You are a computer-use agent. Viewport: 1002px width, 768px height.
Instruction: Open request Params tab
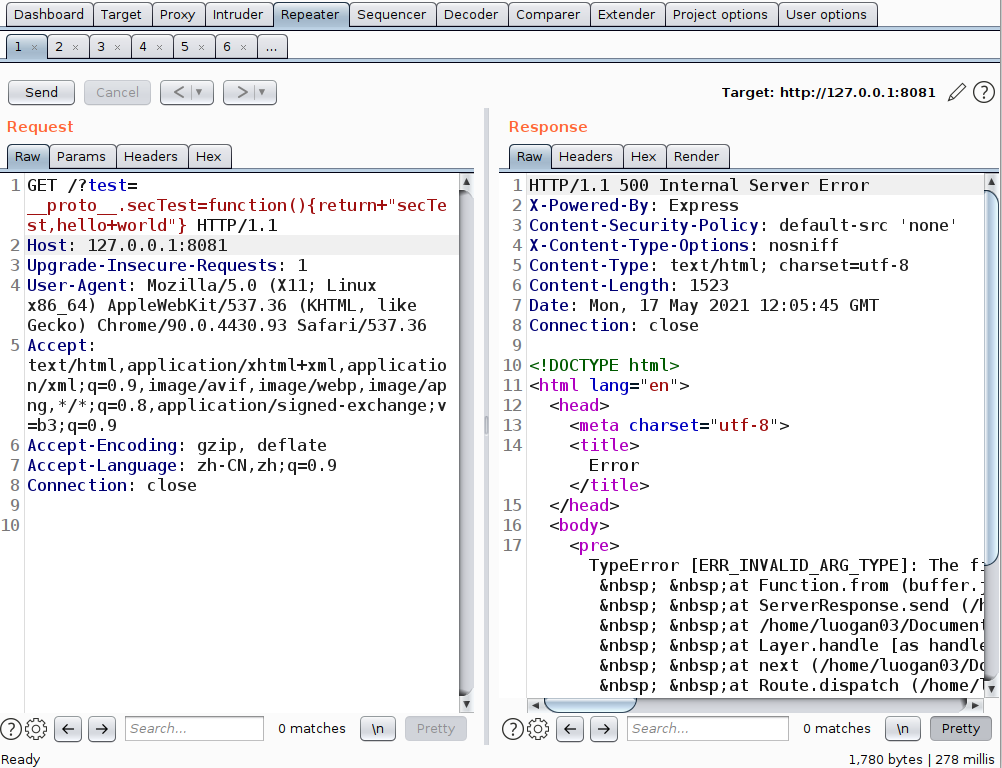click(x=82, y=156)
